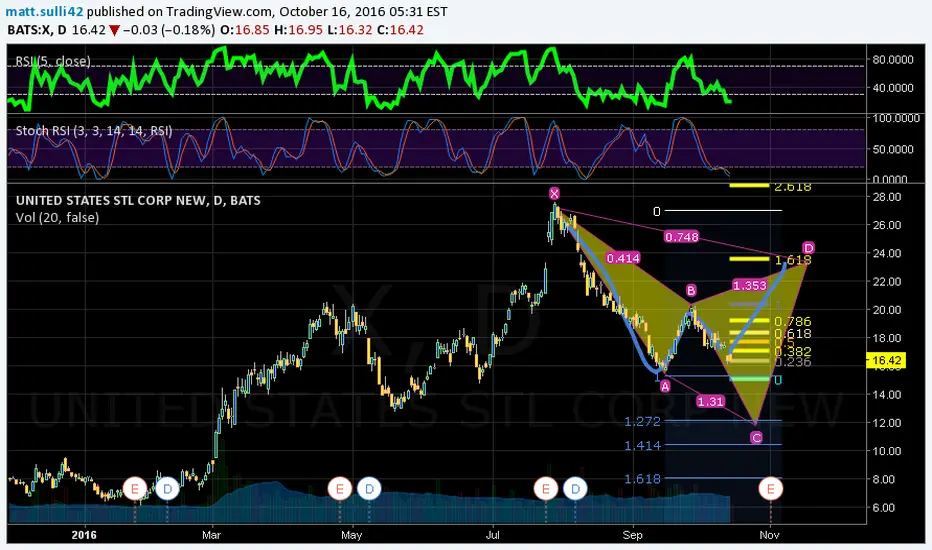Click the 100.0000 Stoch RSI axis label
Screen dimensions: 932x550
pos(896,118)
